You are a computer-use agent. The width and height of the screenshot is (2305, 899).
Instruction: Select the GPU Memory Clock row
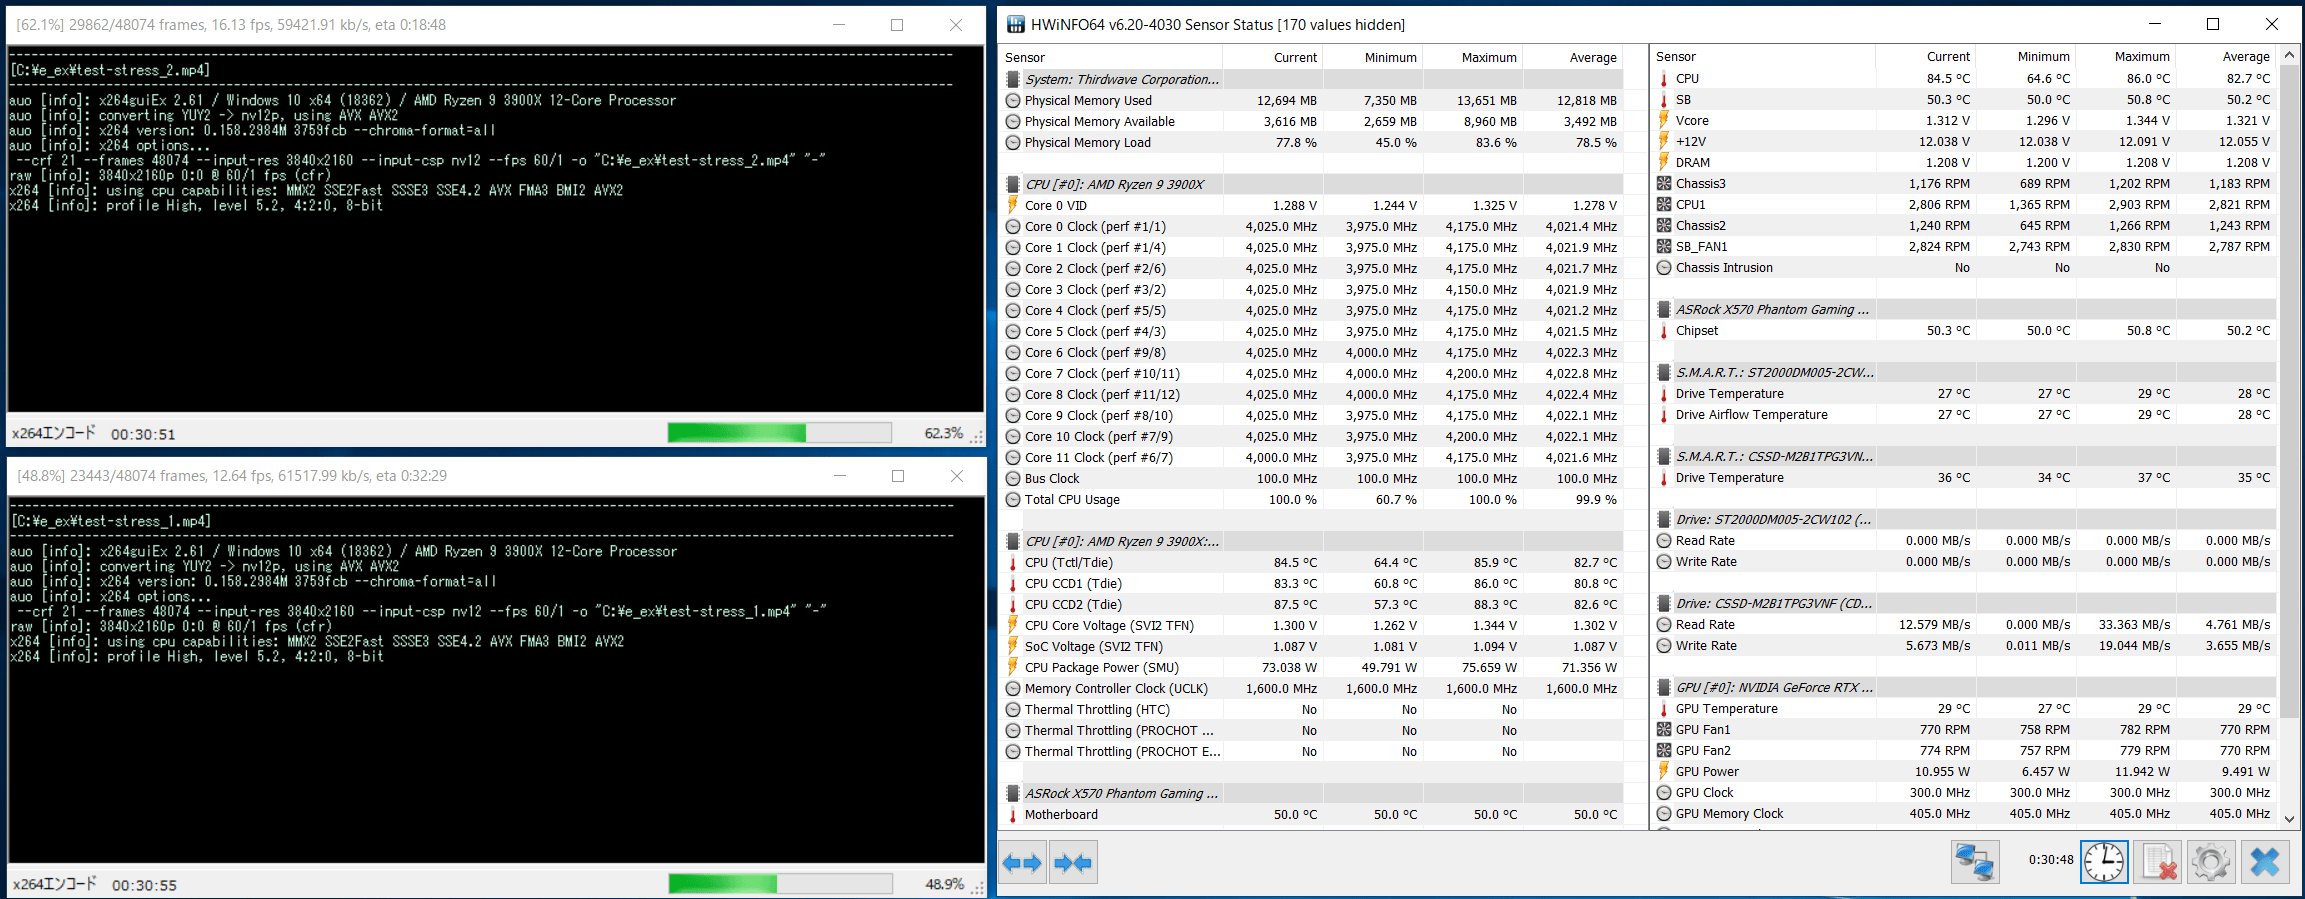pyautogui.click(x=1964, y=813)
